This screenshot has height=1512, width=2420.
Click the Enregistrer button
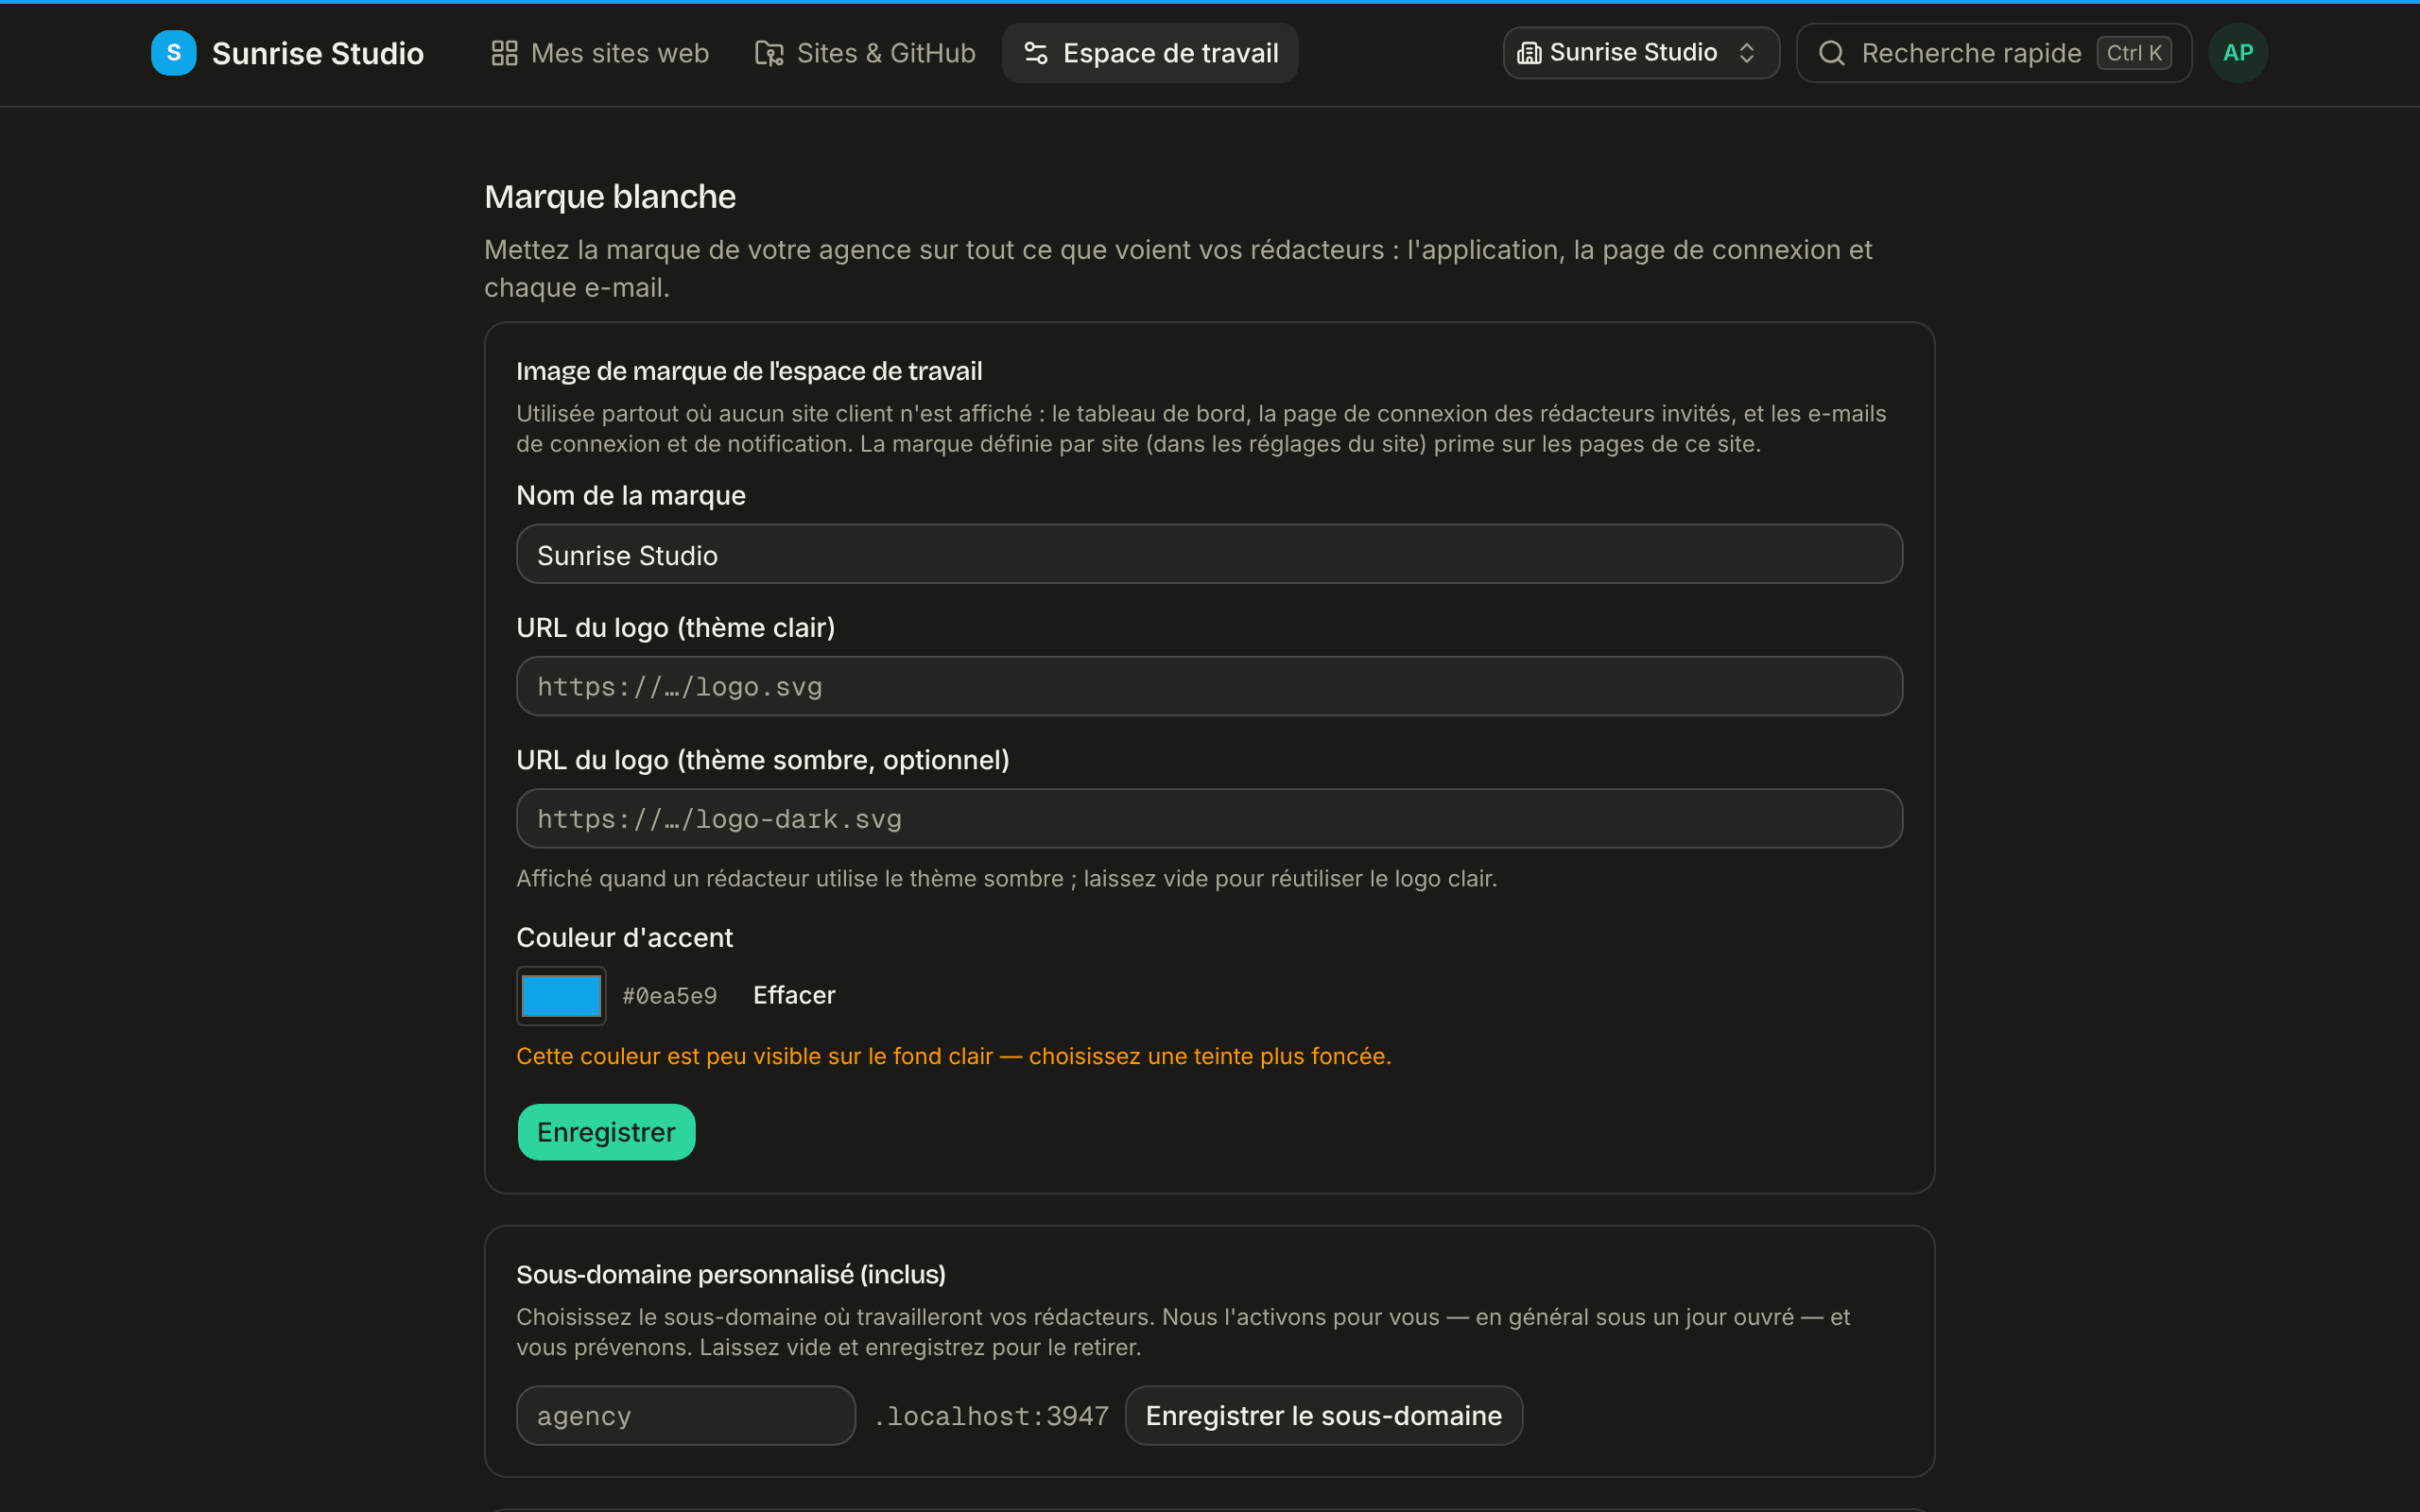pos(606,1132)
